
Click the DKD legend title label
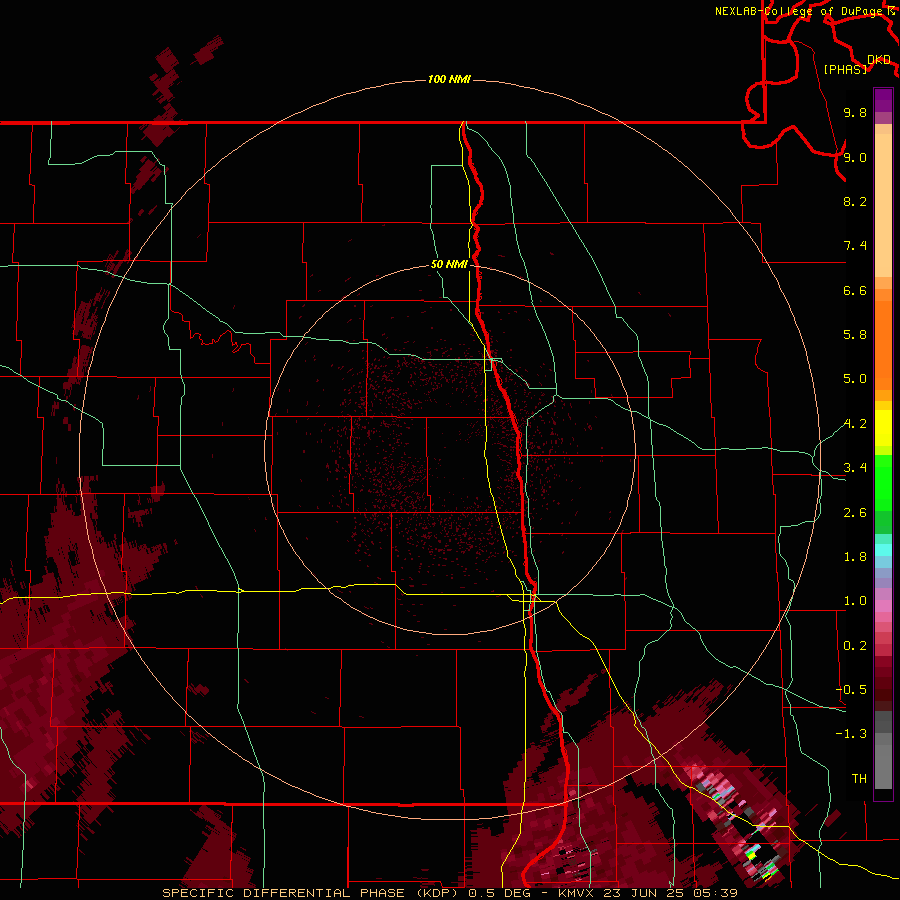point(879,60)
